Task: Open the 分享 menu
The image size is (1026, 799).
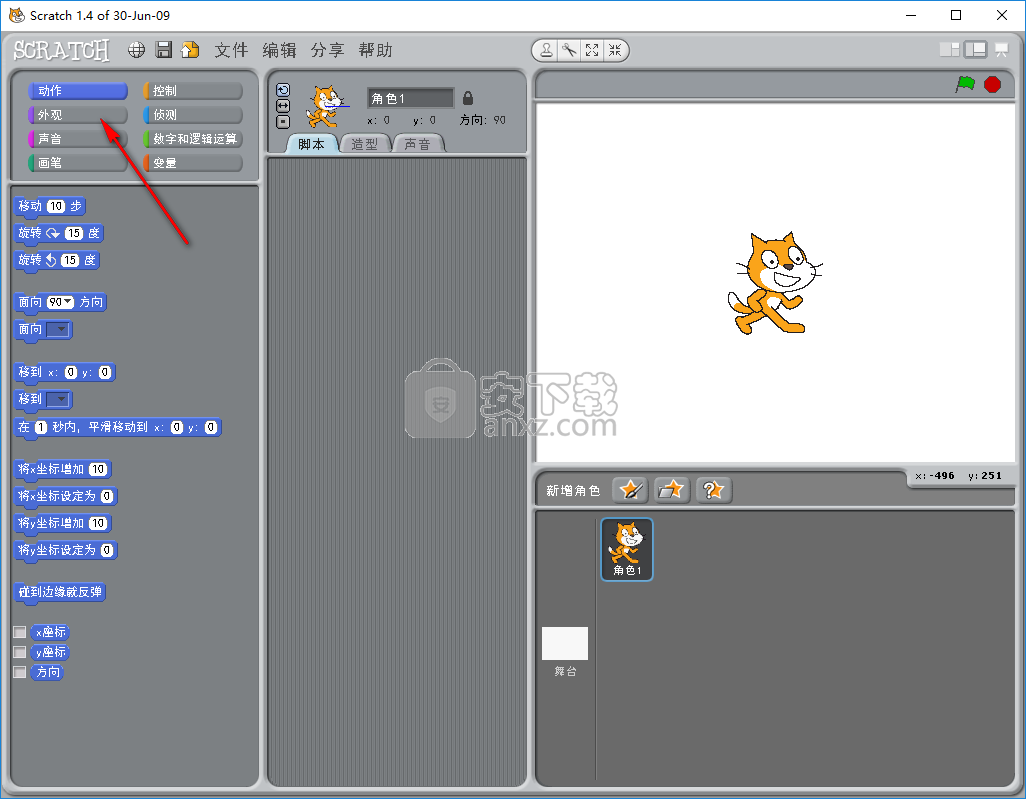Action: click(x=327, y=50)
